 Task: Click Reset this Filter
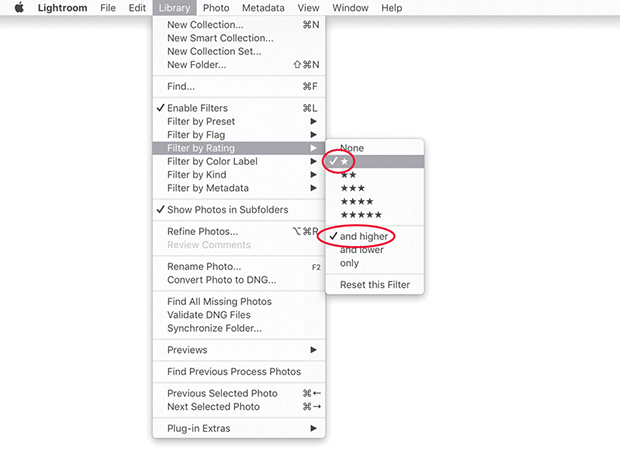[x=375, y=285]
